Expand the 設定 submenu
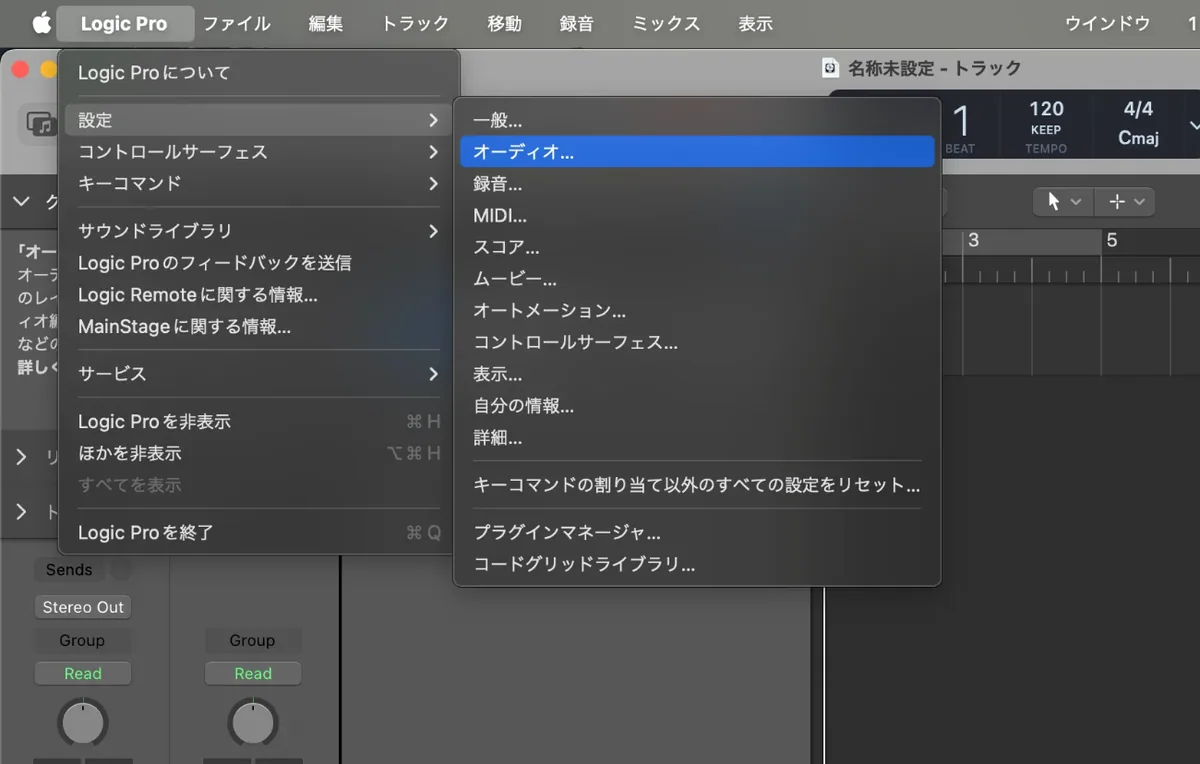The height and width of the screenshot is (764, 1200). 259,120
